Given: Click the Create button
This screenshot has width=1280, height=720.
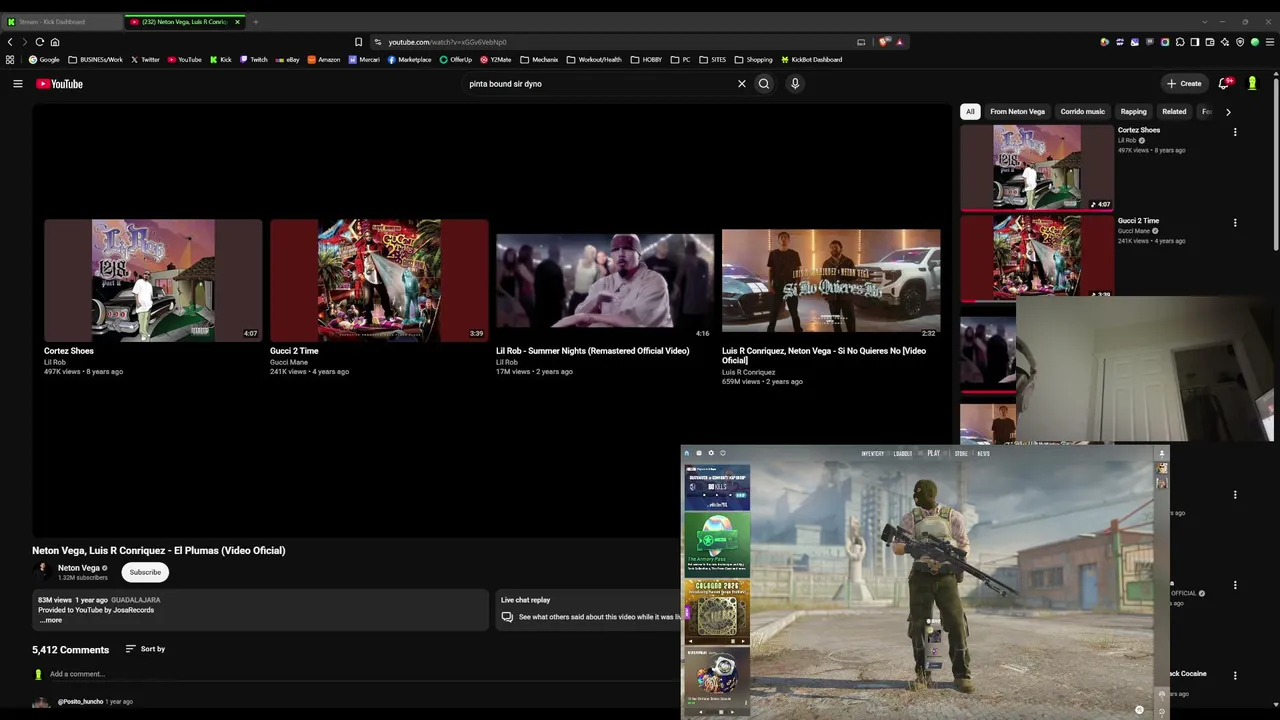Looking at the screenshot, I should (1184, 84).
